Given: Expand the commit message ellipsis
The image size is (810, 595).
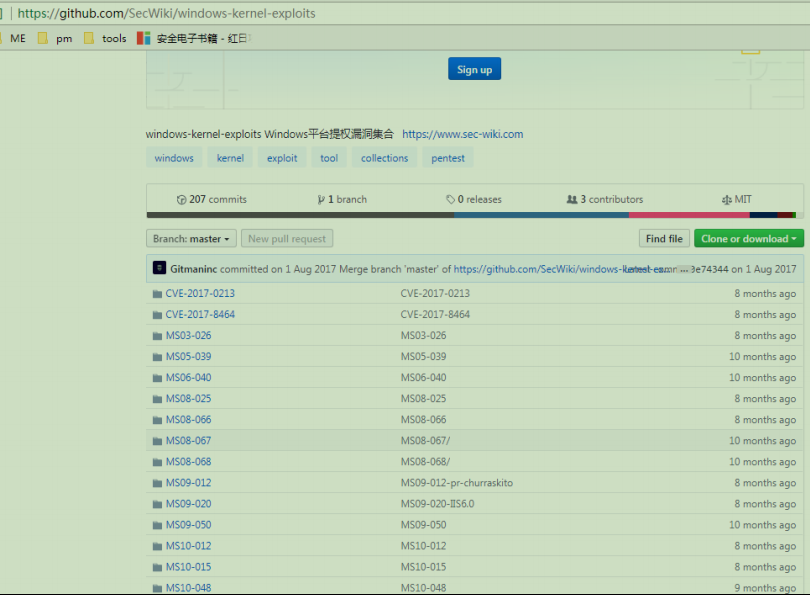Looking at the screenshot, I should pos(683,270).
